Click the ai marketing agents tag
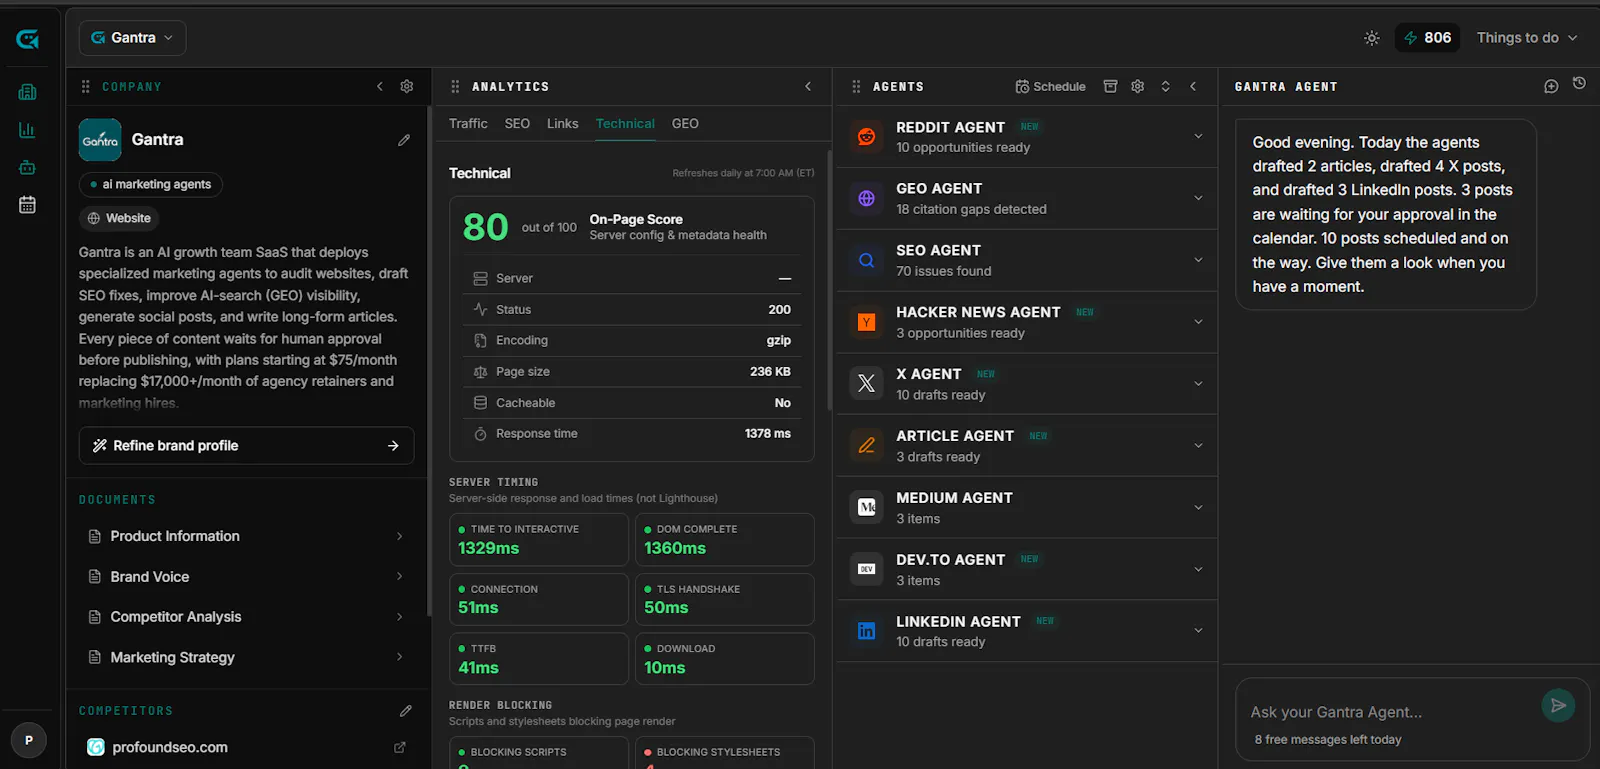Image resolution: width=1600 pixels, height=769 pixels. (150, 184)
